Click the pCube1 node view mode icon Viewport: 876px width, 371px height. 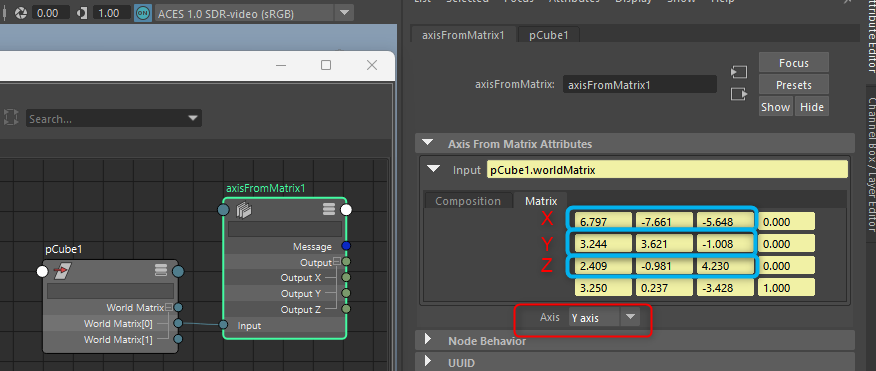161,271
